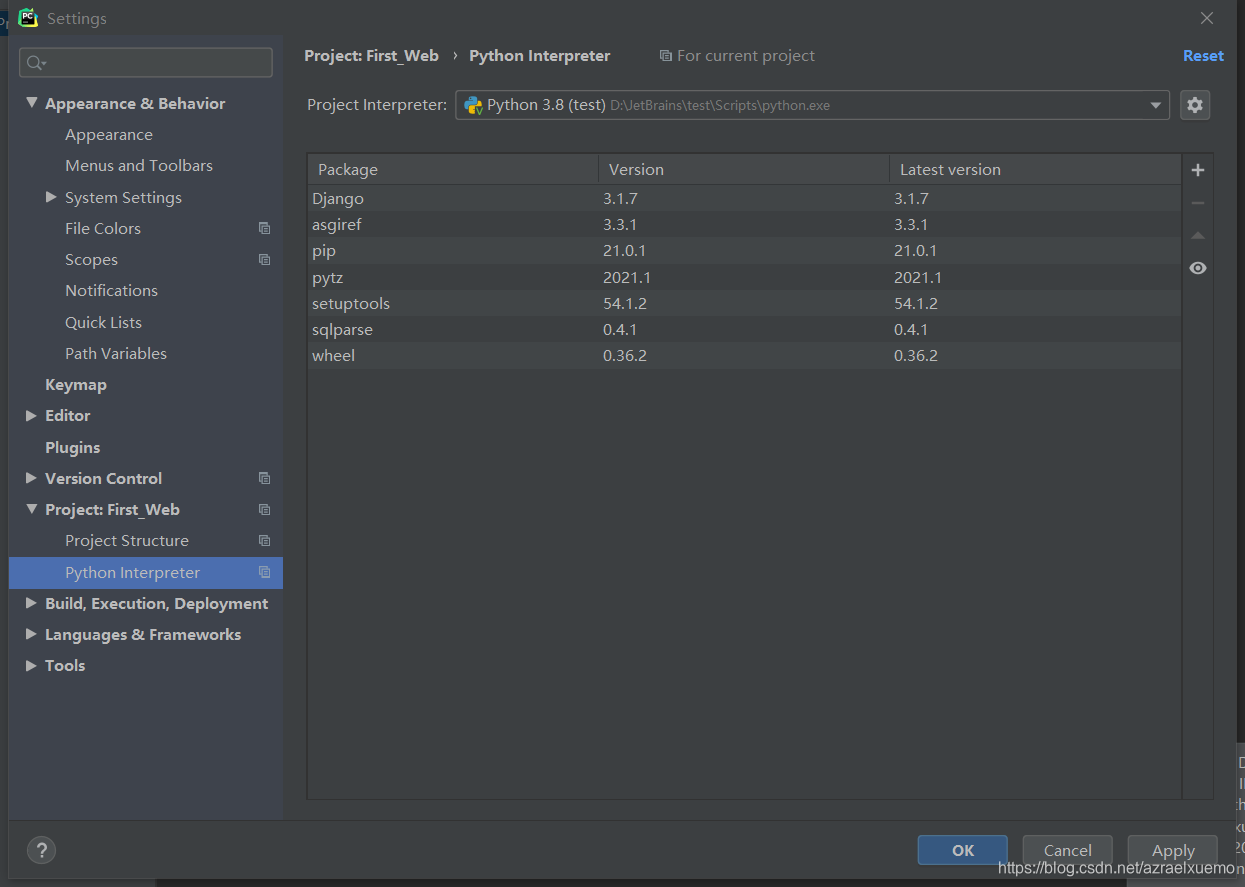The width and height of the screenshot is (1245, 887).
Task: Expand Languages & Frameworks section
Action: pos(32,634)
